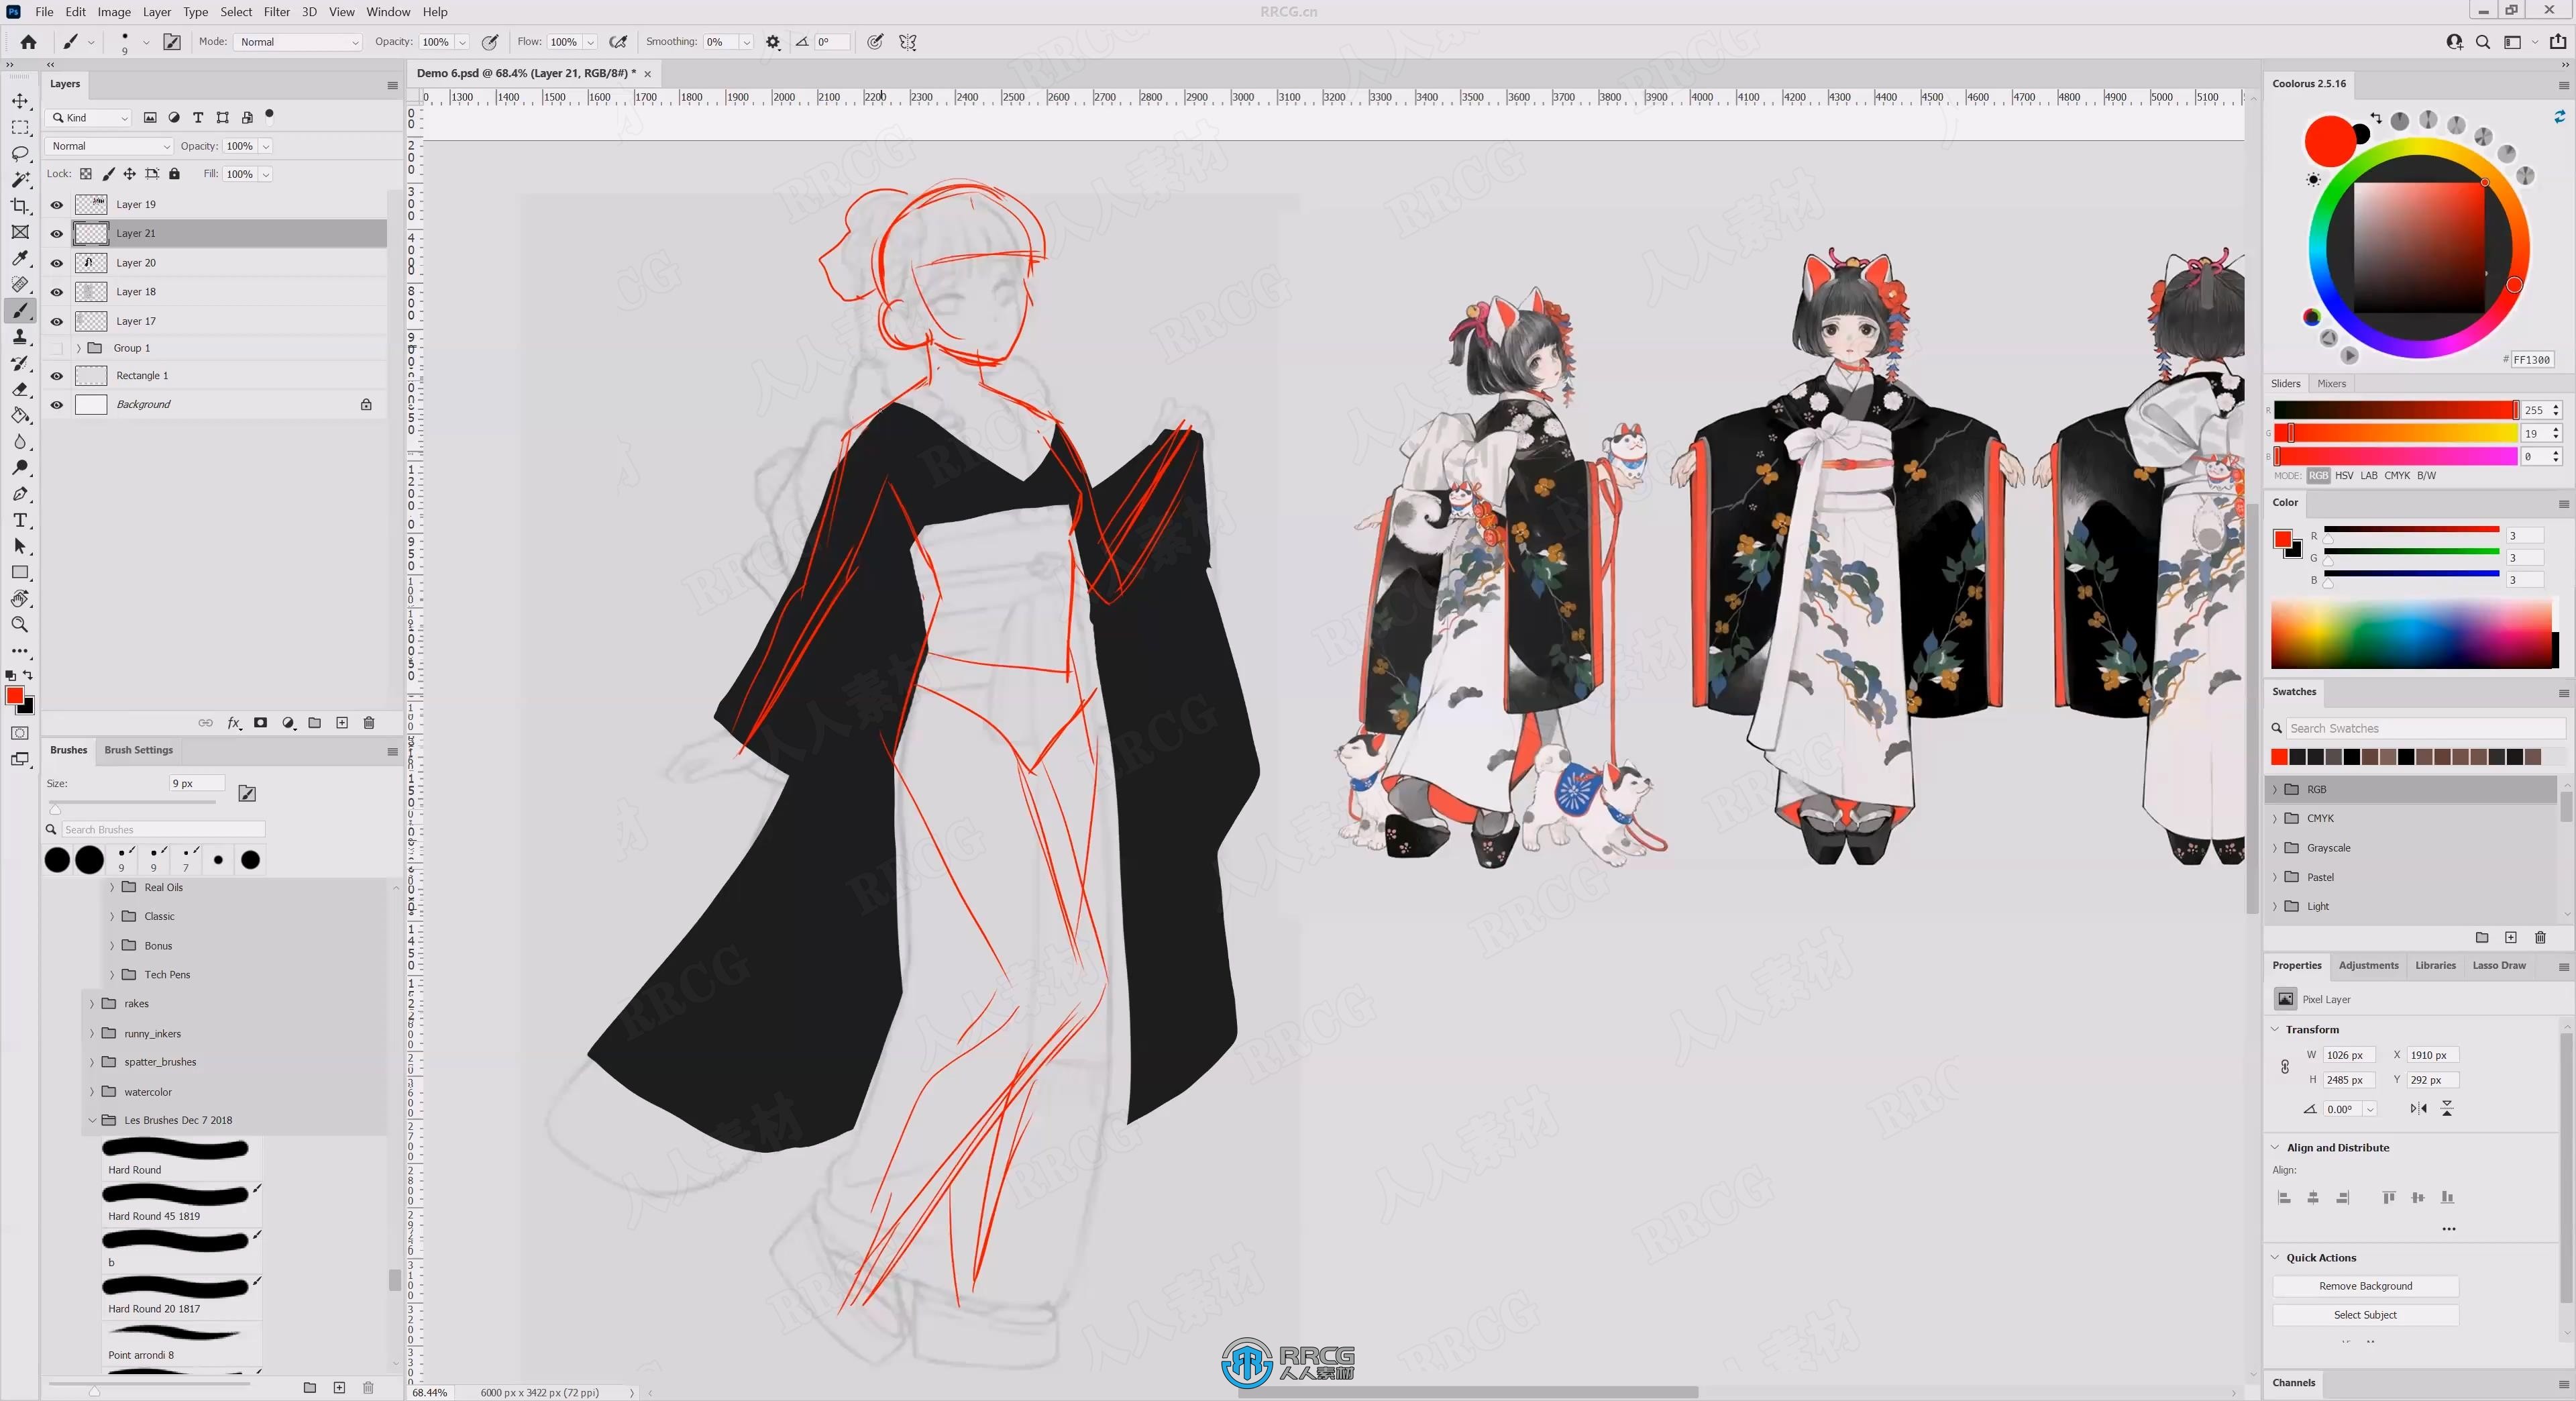Select the Rectangular Marquee tool
The width and height of the screenshot is (2576, 1401).
point(20,128)
